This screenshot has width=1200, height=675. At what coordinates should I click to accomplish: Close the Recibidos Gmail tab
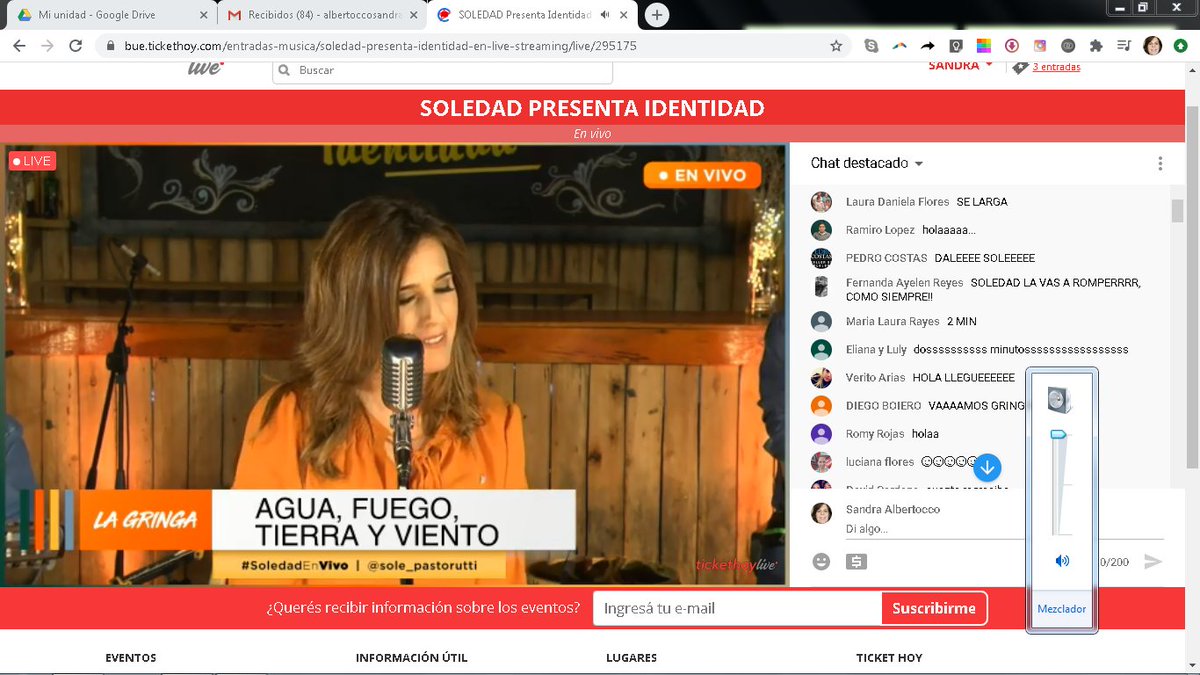413,15
